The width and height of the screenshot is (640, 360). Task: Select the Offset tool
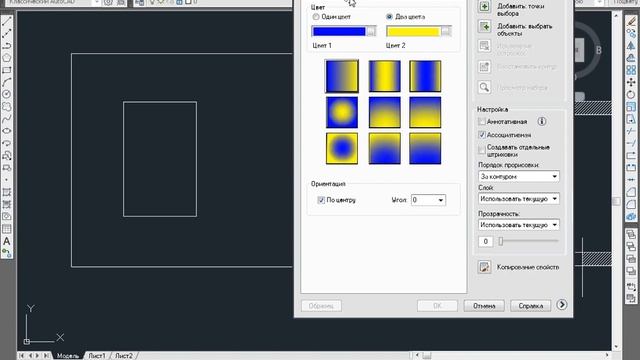pos(631,58)
